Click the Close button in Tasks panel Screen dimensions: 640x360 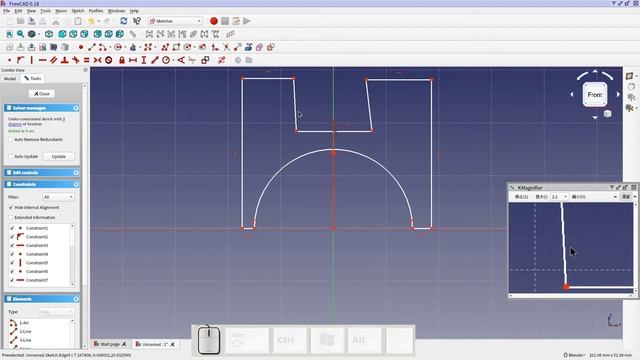pyautogui.click(x=42, y=94)
